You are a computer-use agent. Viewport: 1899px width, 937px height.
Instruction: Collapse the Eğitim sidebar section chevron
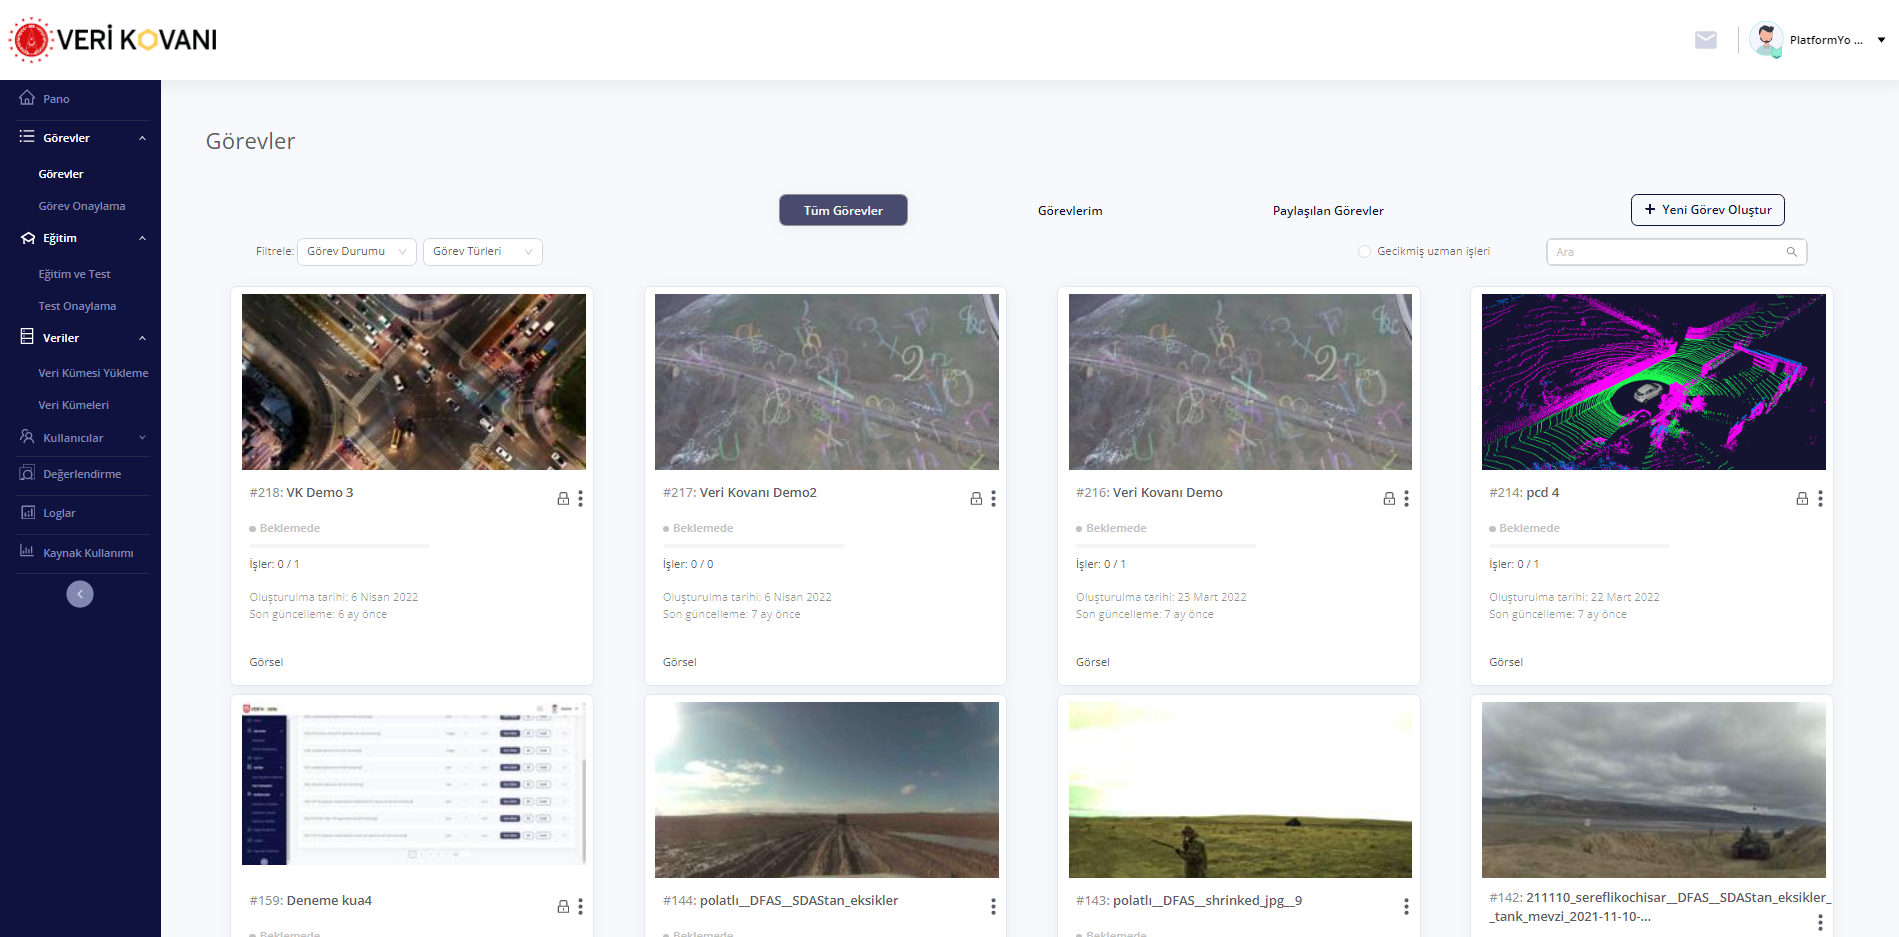pyautogui.click(x=142, y=238)
